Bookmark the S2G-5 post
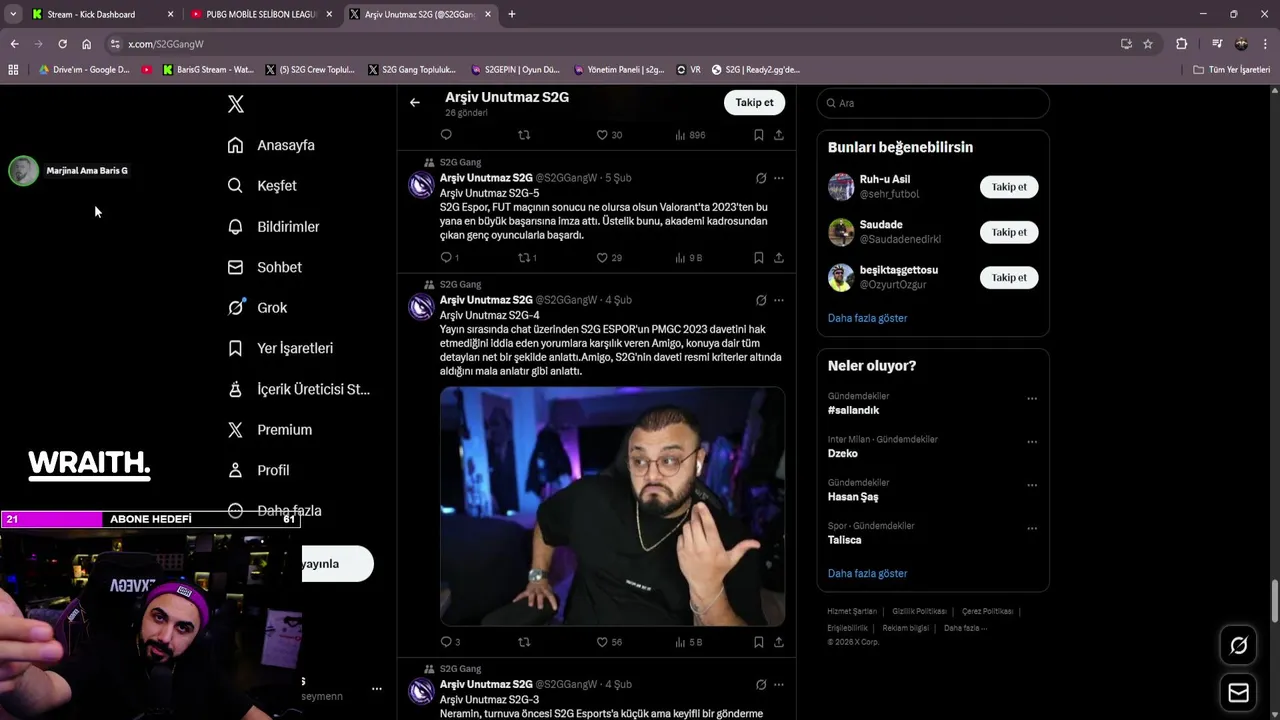Screen dimensions: 1280x720 (x=759, y=258)
